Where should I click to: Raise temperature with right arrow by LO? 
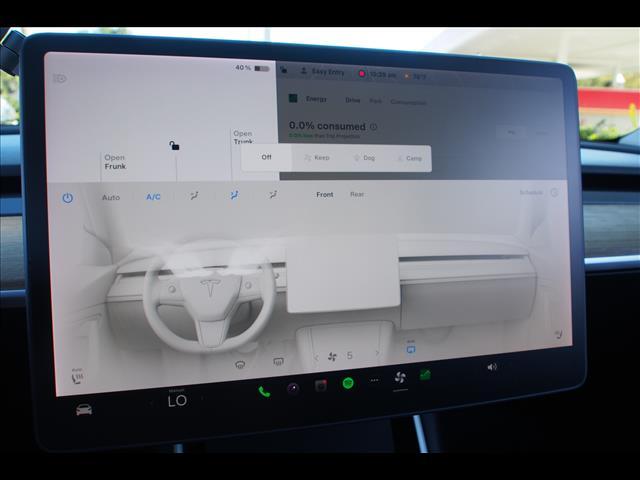coord(204,398)
